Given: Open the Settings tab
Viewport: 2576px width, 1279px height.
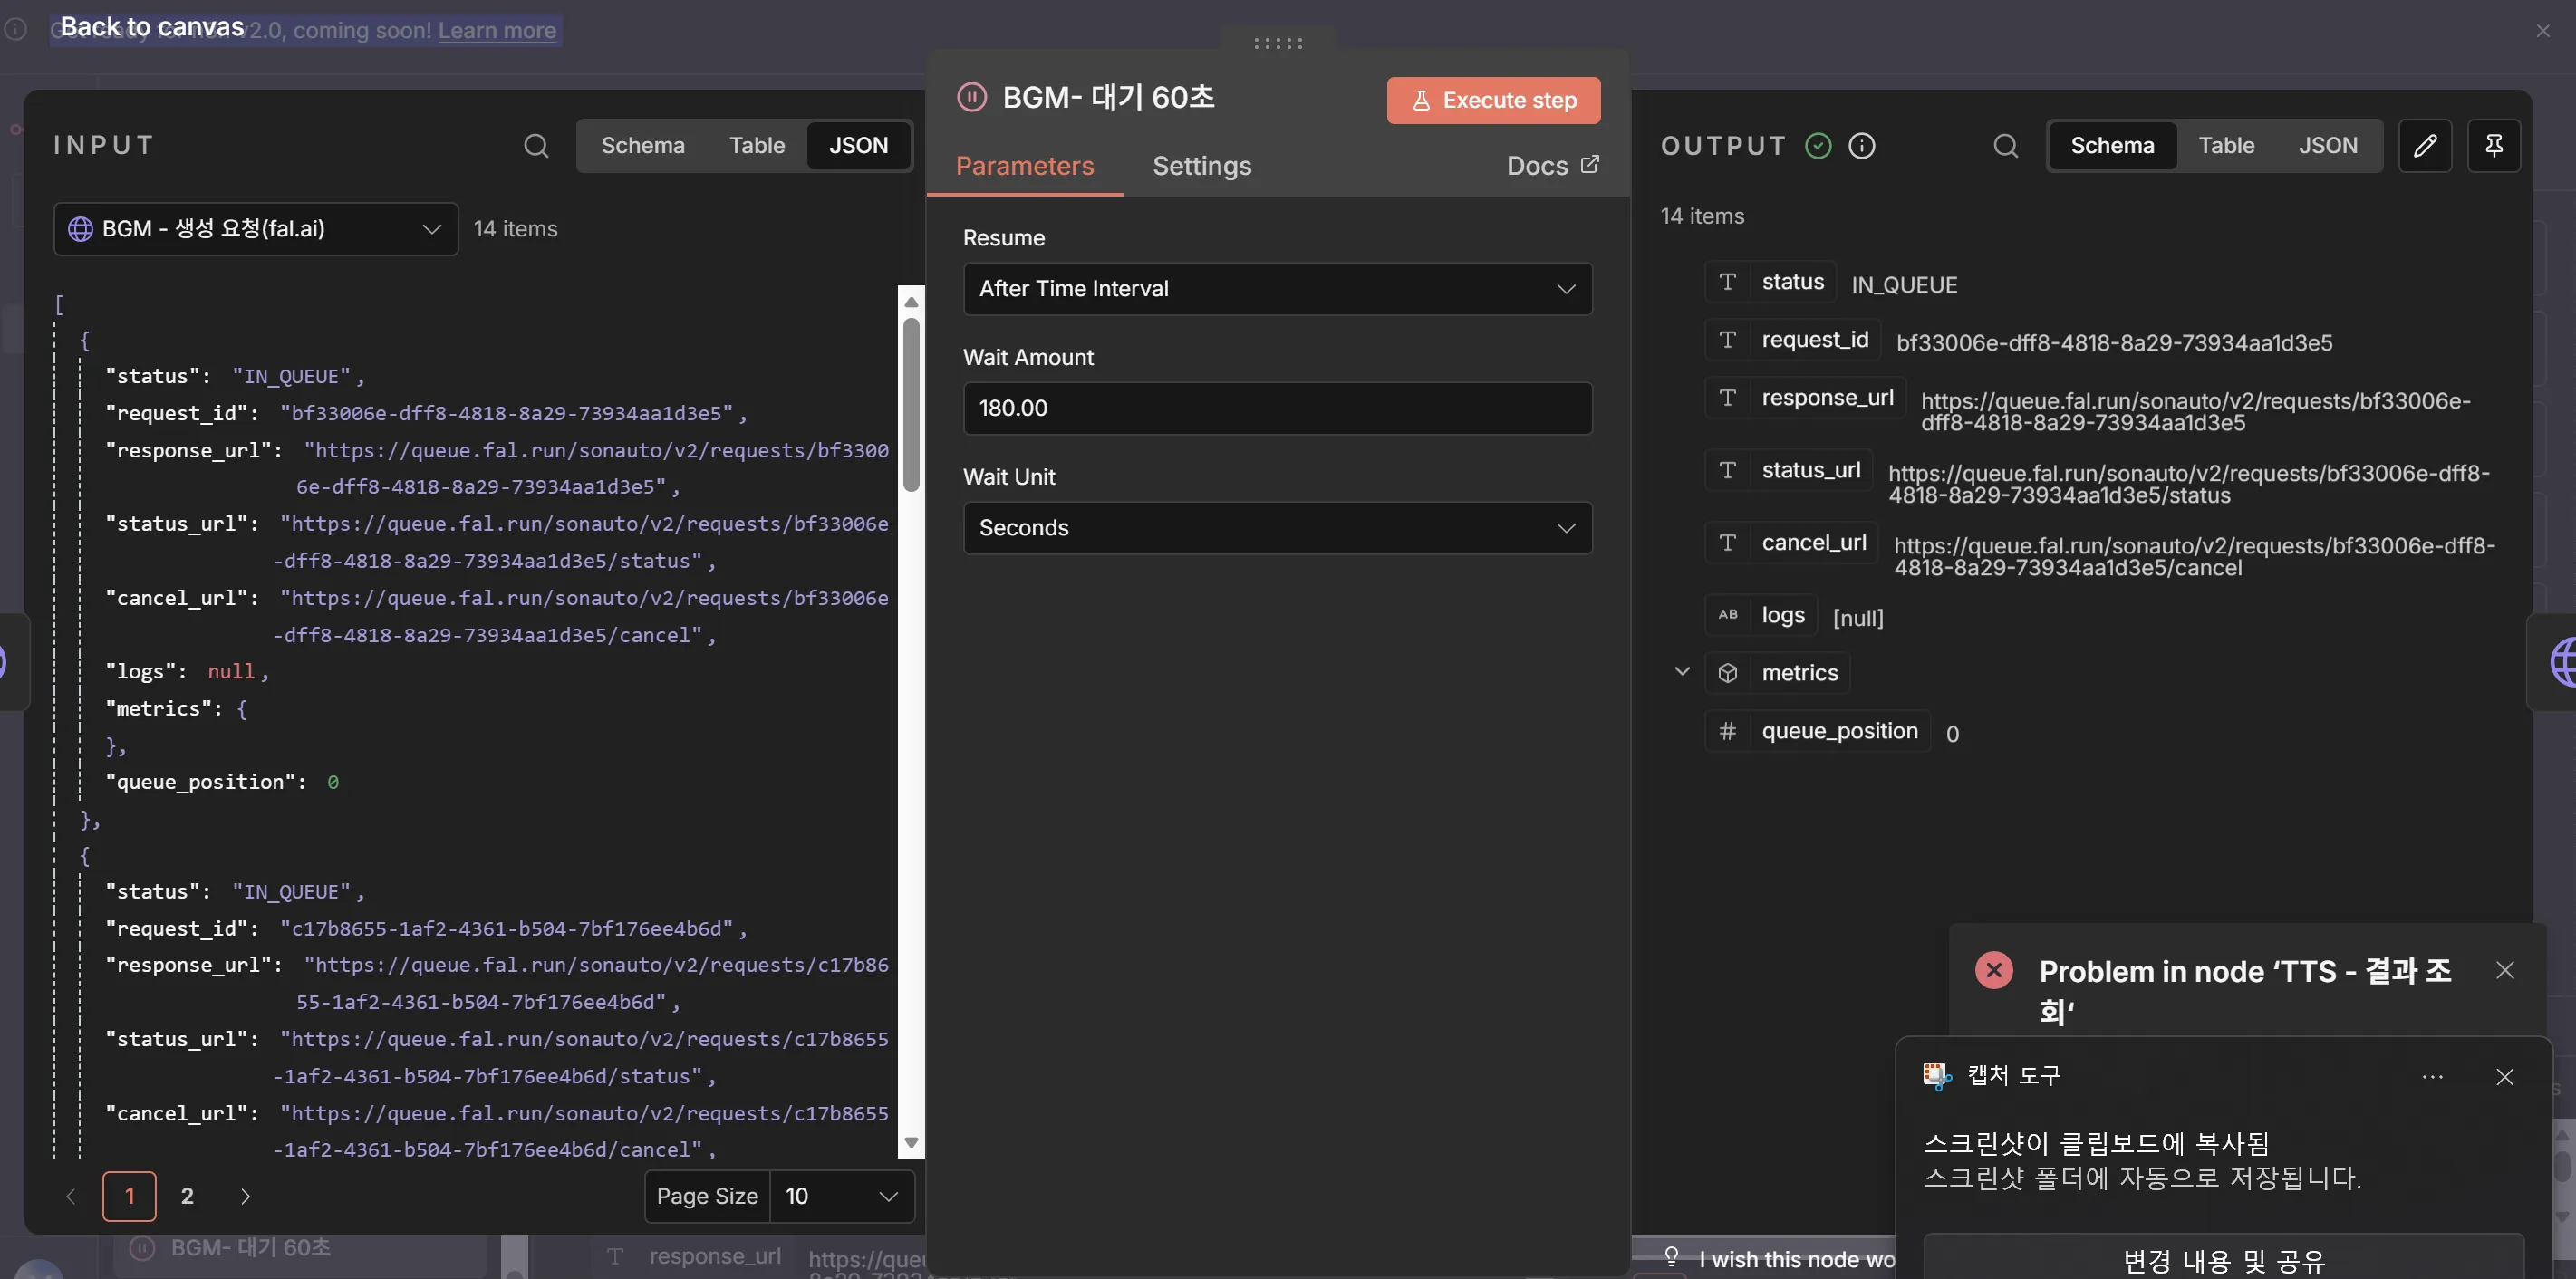Looking at the screenshot, I should (x=1202, y=166).
